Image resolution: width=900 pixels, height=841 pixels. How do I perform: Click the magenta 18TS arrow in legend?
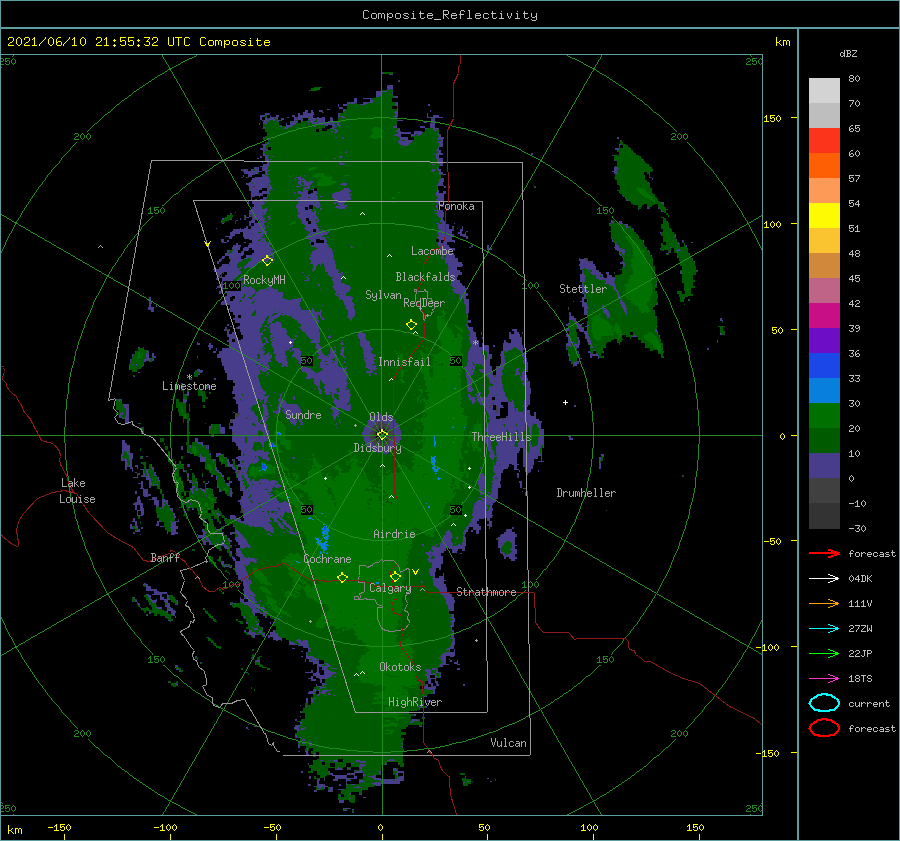click(x=824, y=679)
